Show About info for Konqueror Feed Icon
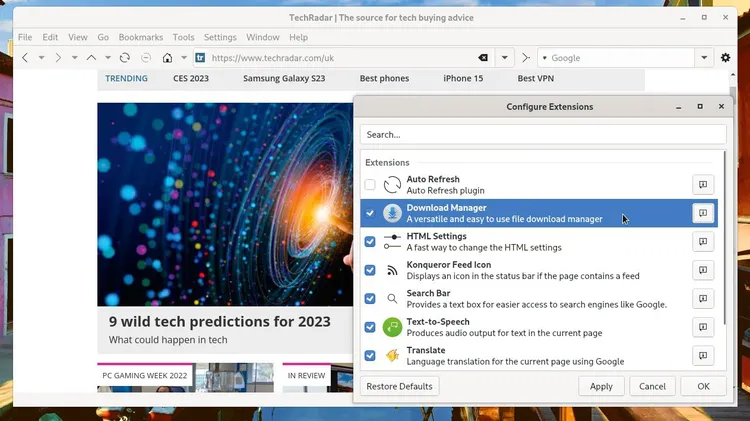750x421 pixels. click(x=703, y=270)
